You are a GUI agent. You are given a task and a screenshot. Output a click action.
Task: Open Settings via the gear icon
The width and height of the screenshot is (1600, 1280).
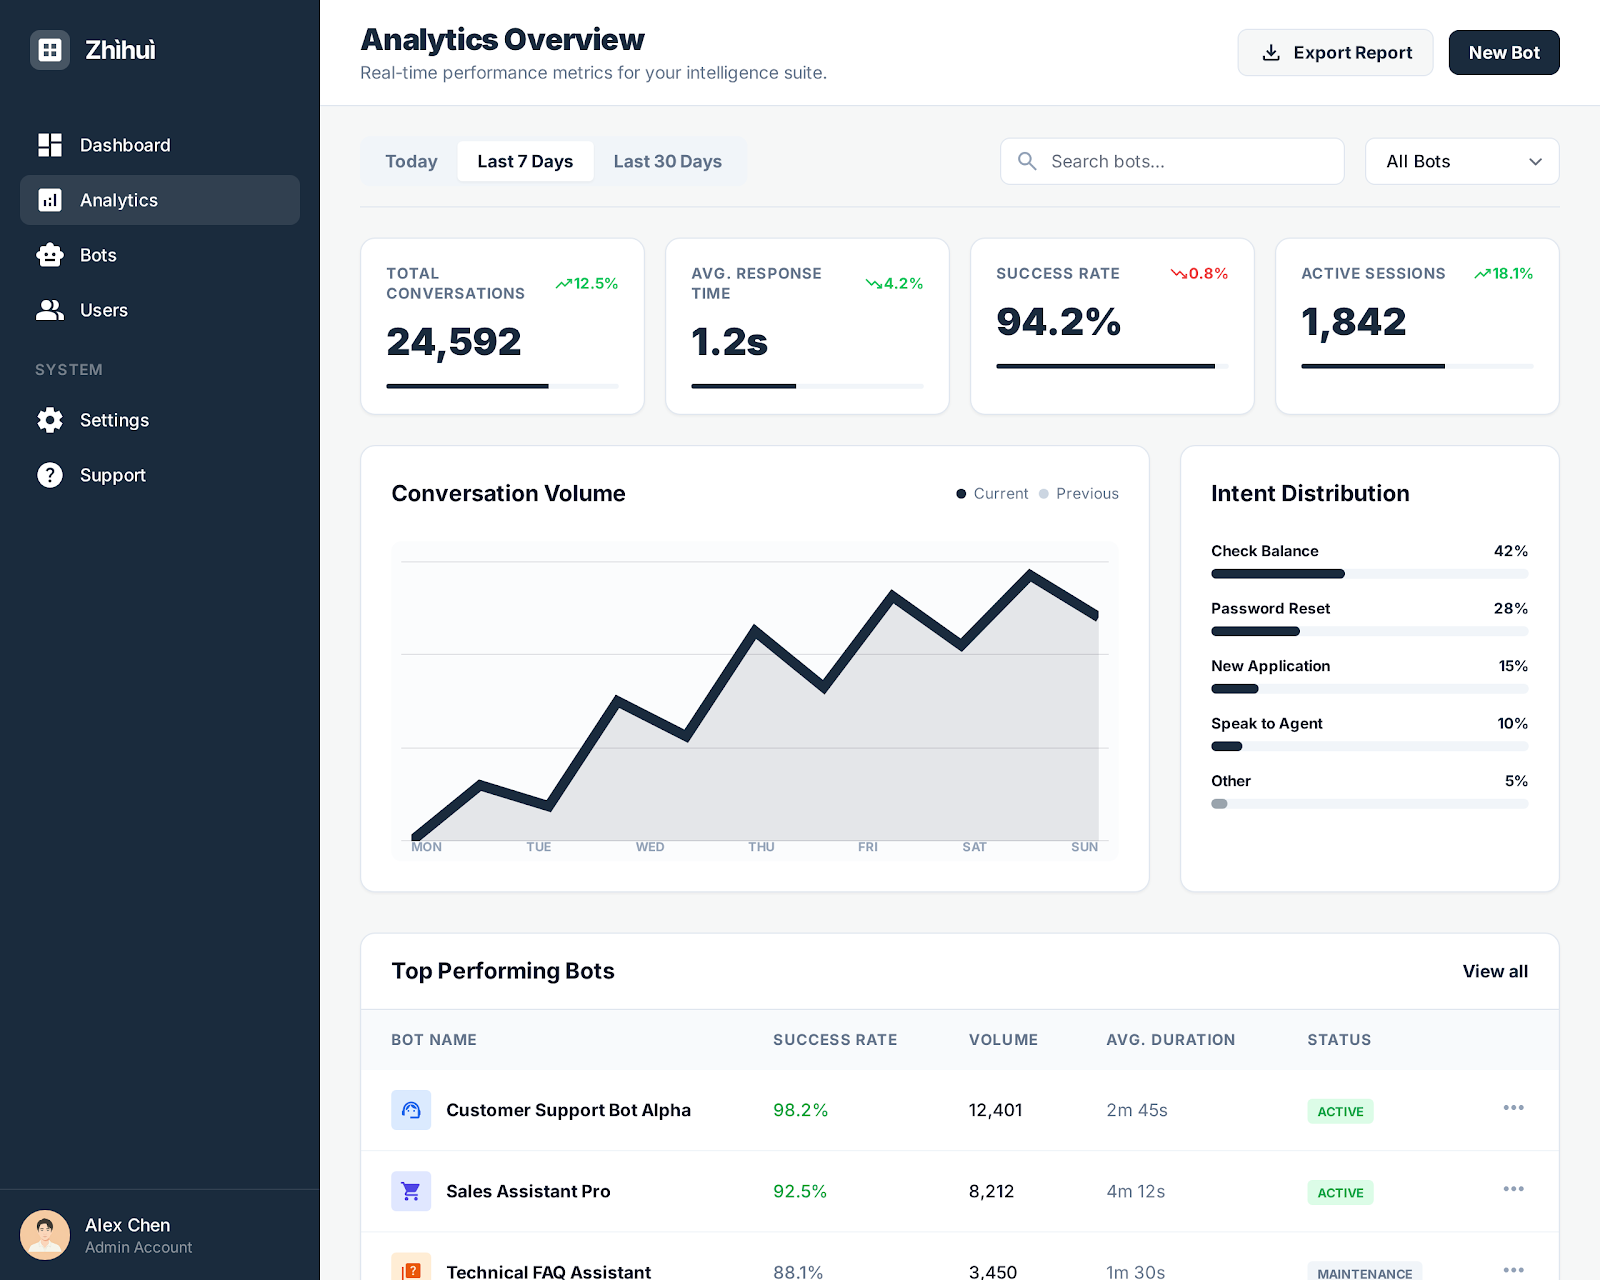tap(50, 420)
